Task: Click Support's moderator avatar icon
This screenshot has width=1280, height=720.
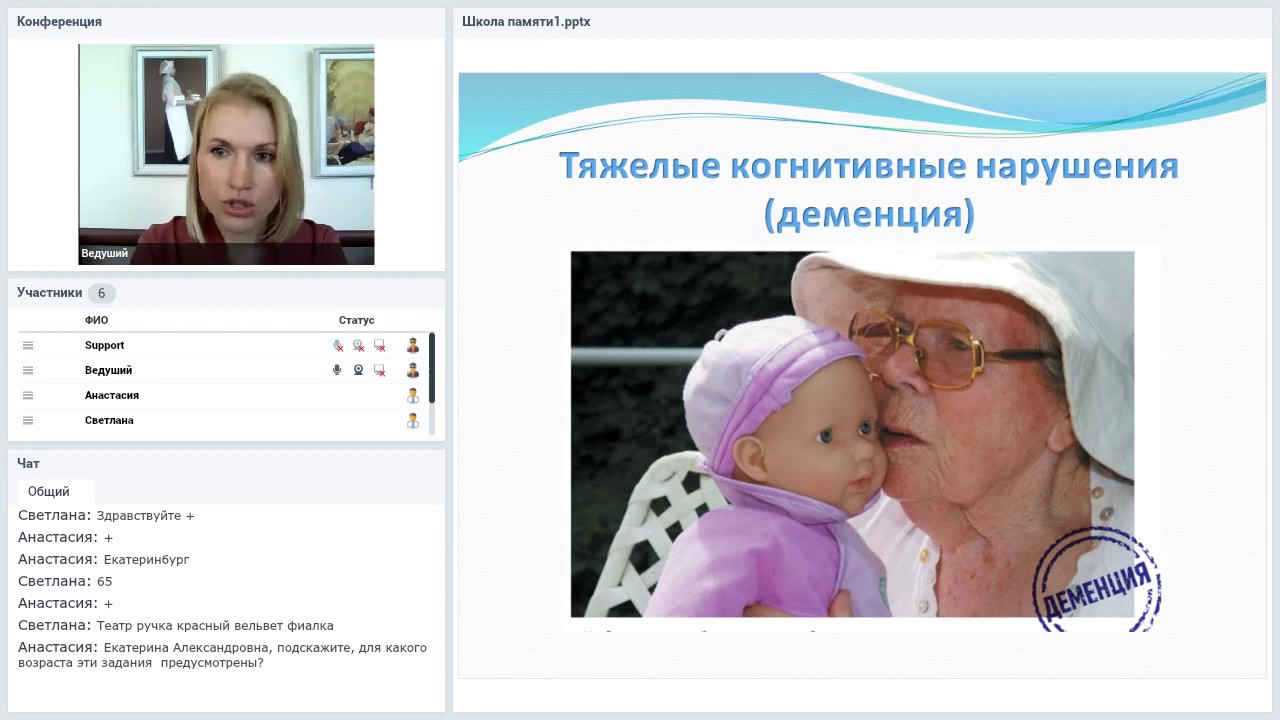Action: [413, 345]
